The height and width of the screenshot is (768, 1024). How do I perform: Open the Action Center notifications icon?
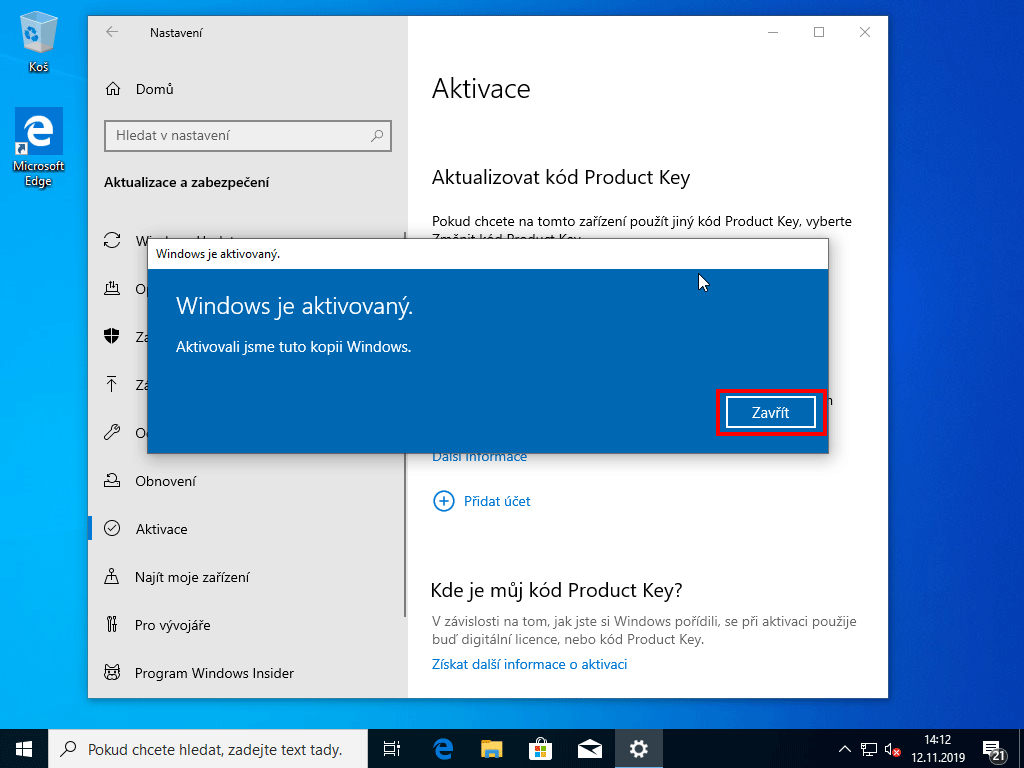(993, 750)
